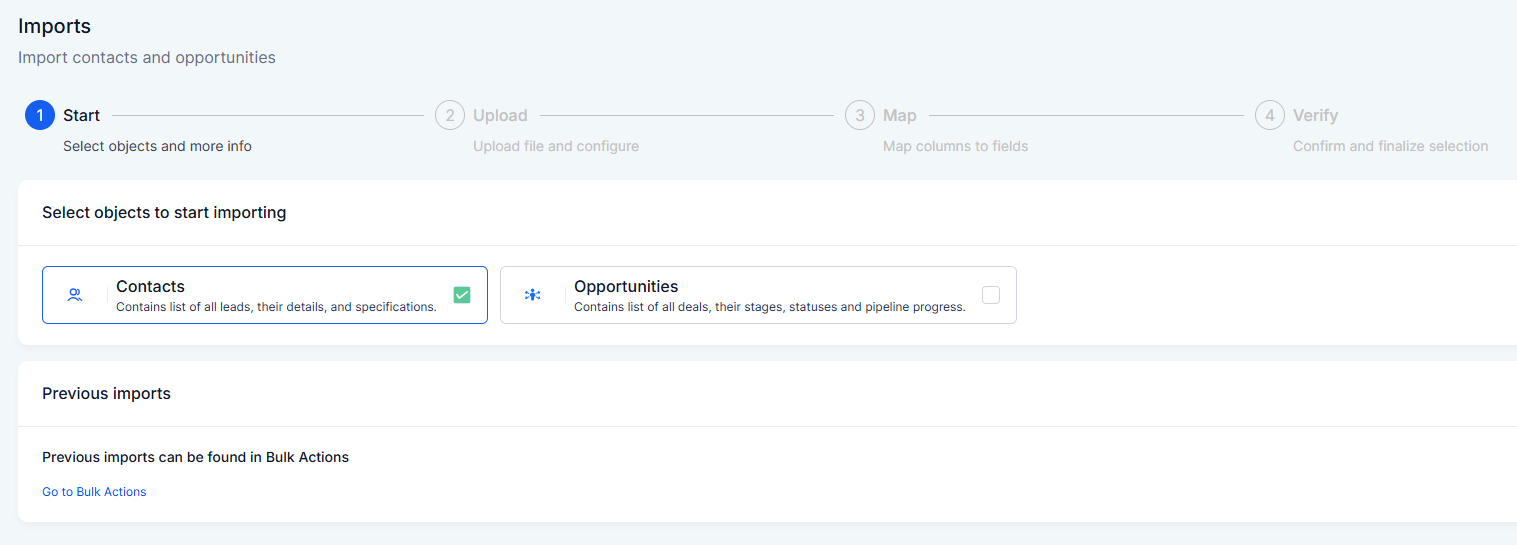Click the Contacts people icon
The height and width of the screenshot is (545, 1517).
coord(74,295)
